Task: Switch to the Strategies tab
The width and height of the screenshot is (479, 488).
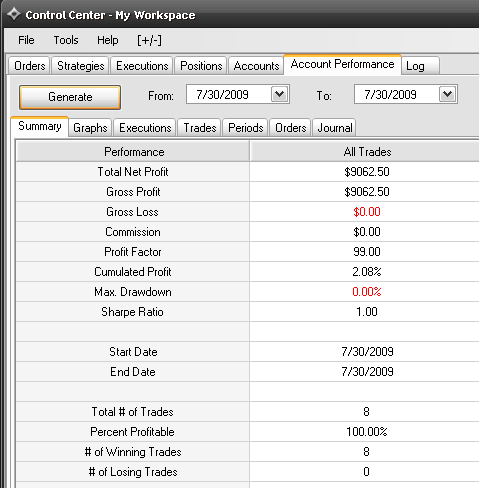Action: click(x=81, y=66)
